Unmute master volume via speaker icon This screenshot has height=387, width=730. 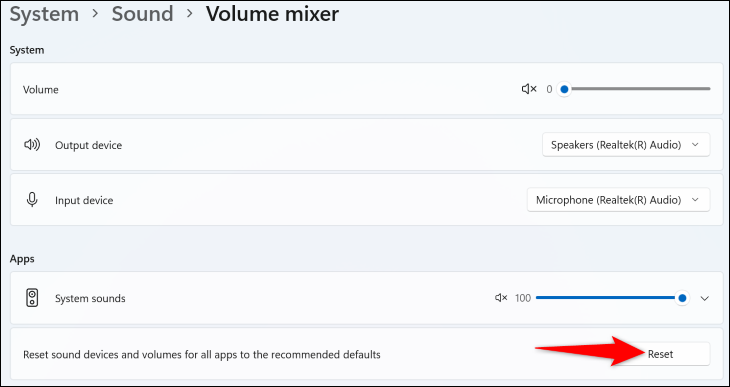529,89
